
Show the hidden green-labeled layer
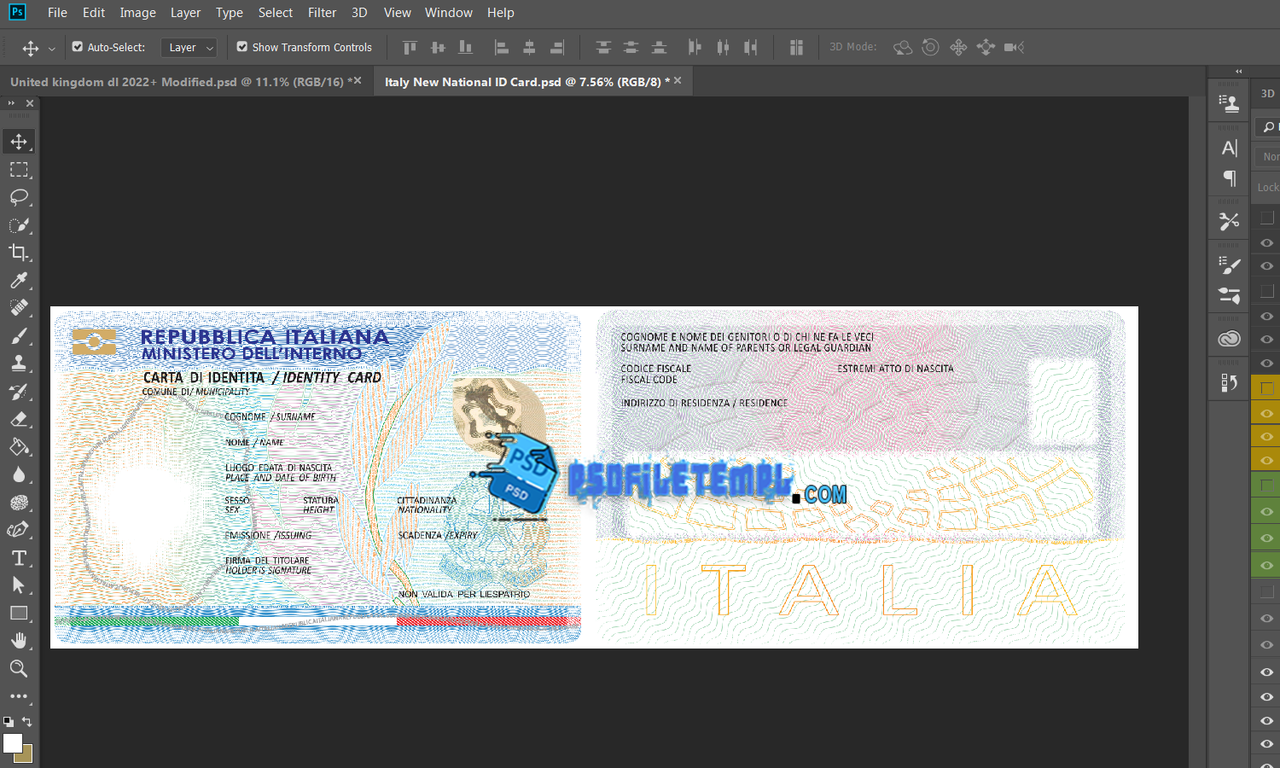click(x=1266, y=484)
